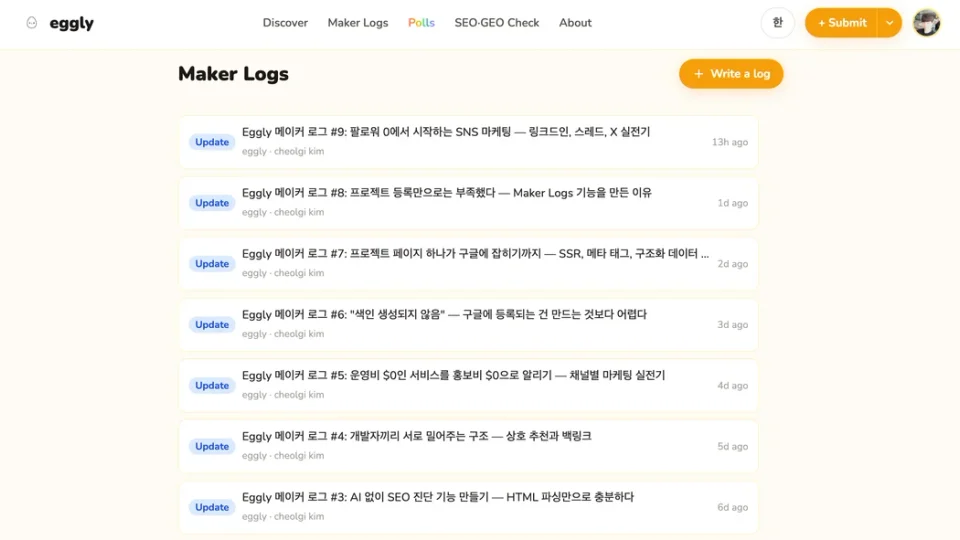
Task: Open Eggly maker log #6 post
Action: (x=444, y=315)
